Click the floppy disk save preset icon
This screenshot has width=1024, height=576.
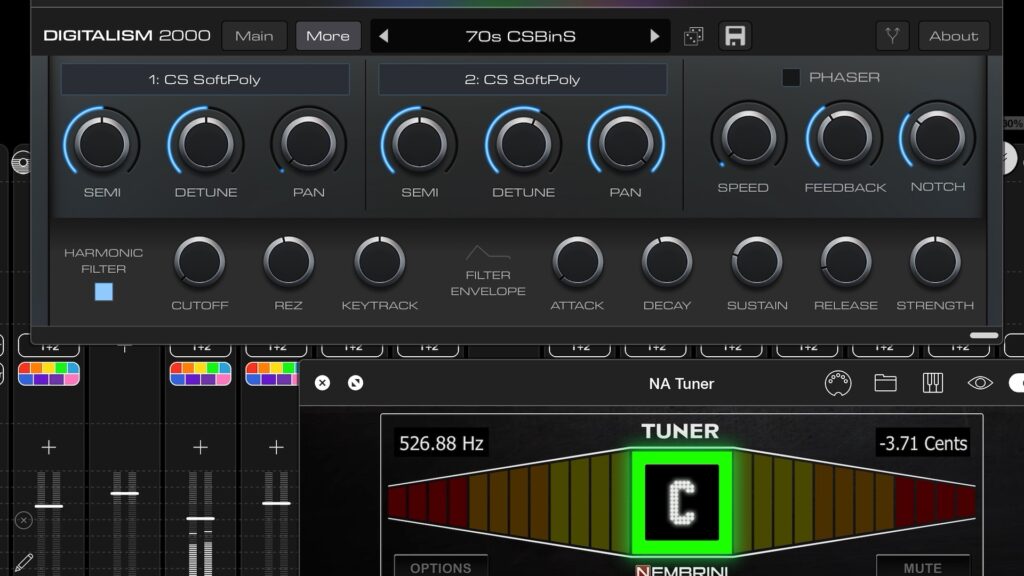pos(735,36)
